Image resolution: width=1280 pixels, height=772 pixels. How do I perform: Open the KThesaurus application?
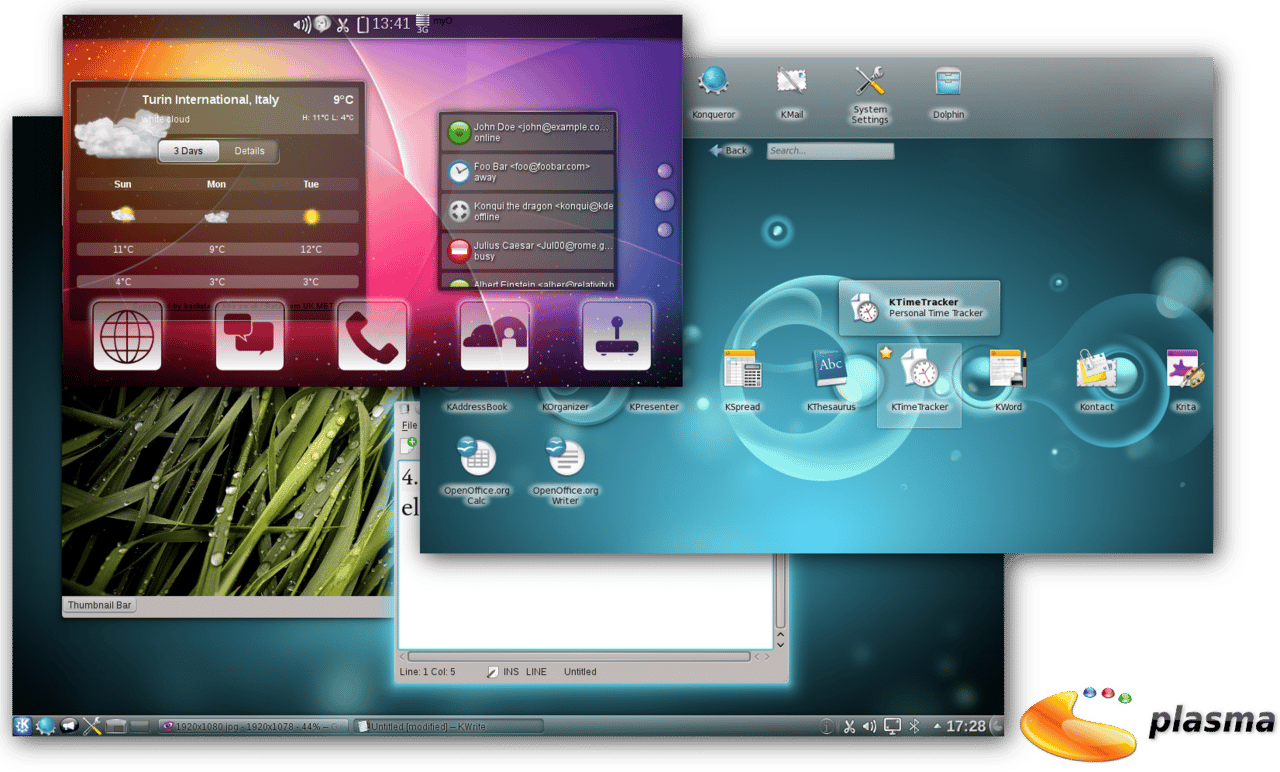pyautogui.click(x=831, y=380)
